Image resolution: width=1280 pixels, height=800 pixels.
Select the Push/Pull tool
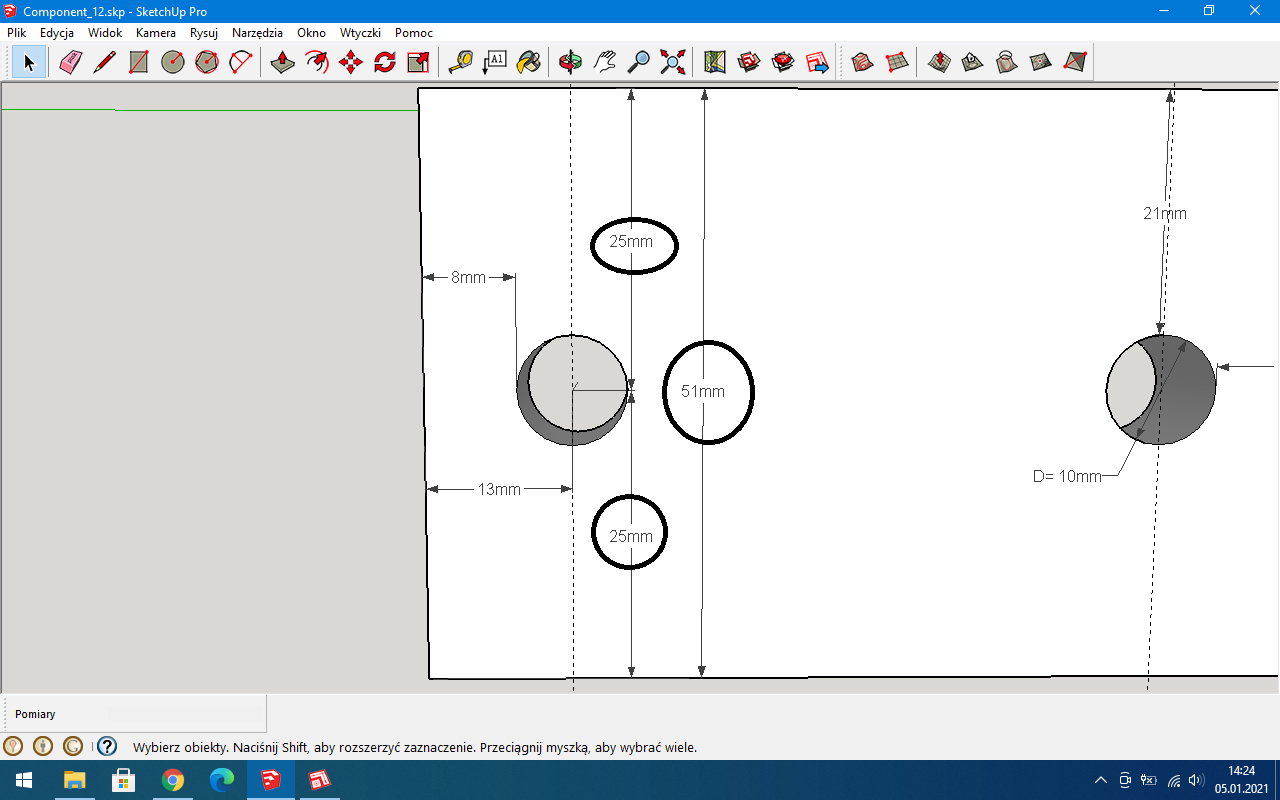283,63
